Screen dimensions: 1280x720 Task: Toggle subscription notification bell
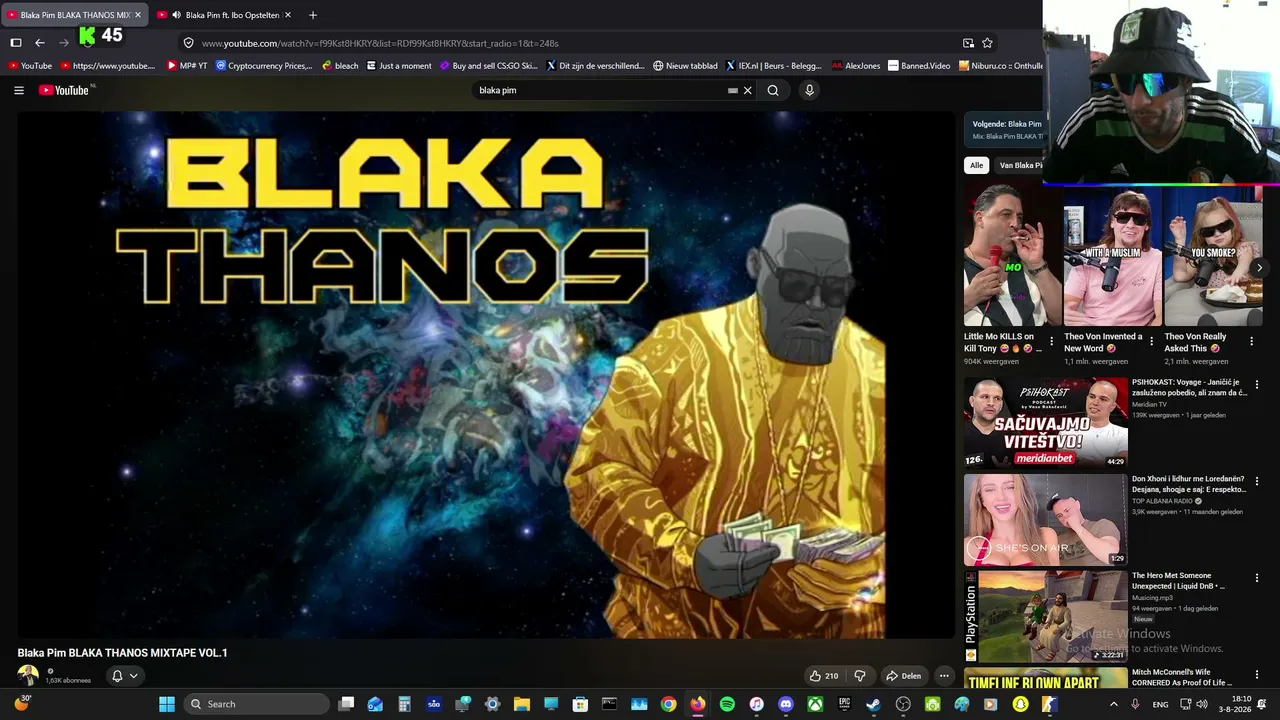(x=117, y=676)
